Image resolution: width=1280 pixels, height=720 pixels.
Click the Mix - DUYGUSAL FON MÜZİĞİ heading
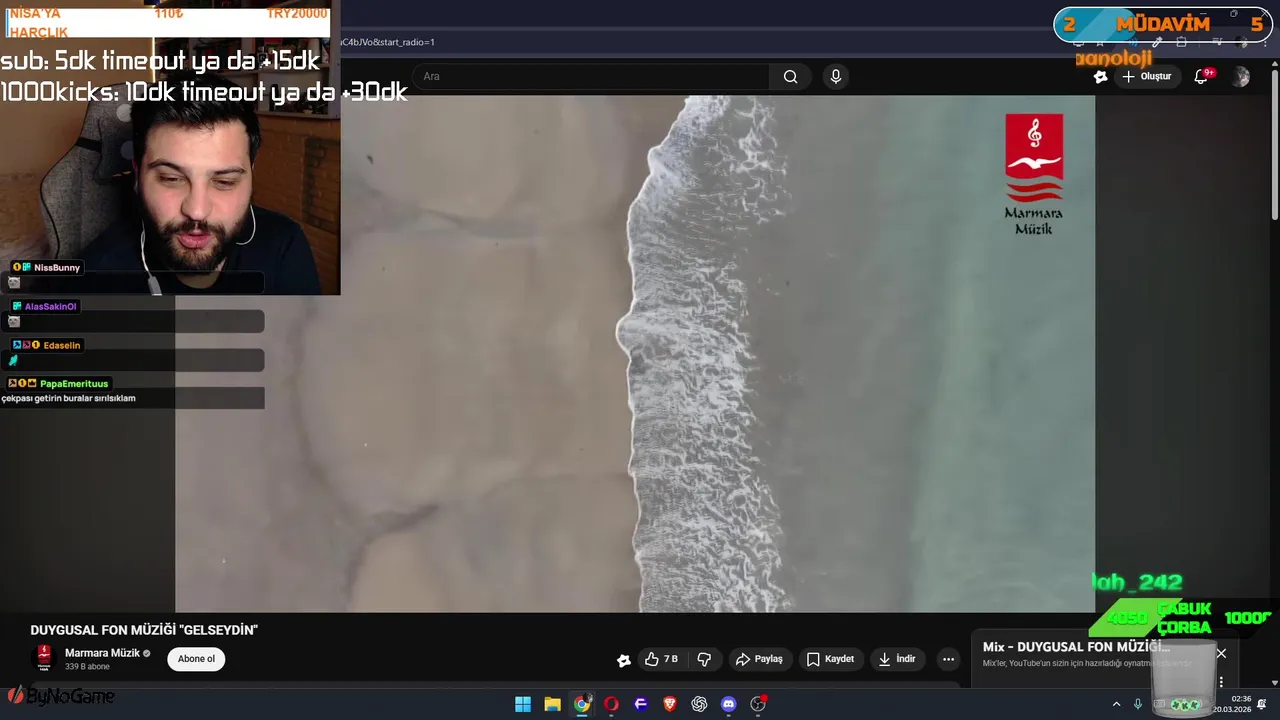1076,647
